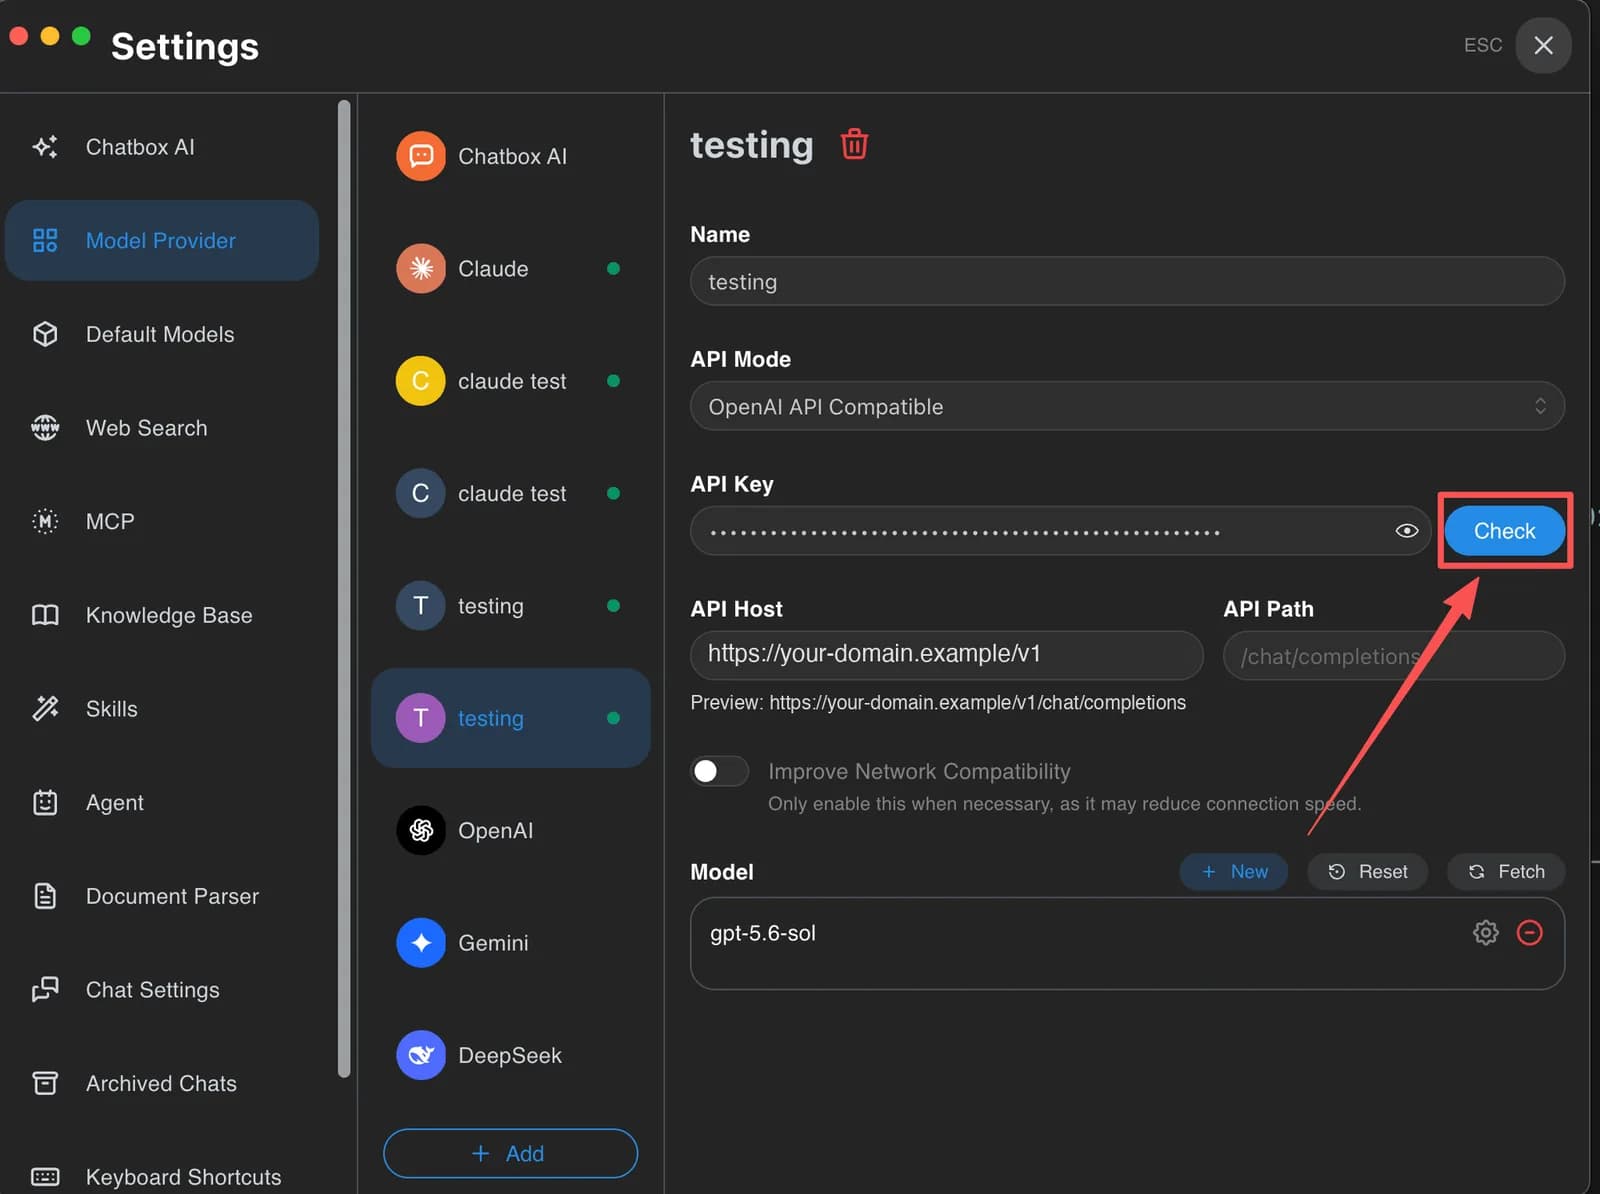Open the Chat Settings section
This screenshot has width=1600, height=1194.
click(162, 990)
